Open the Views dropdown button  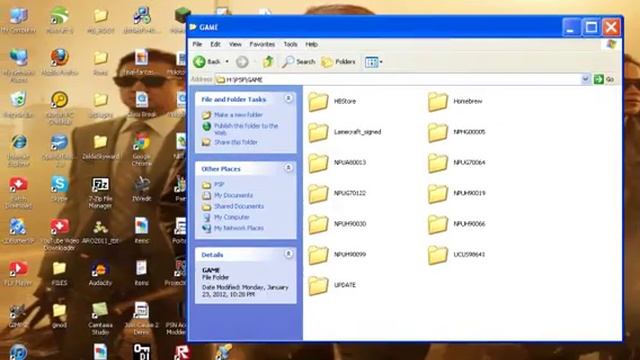click(x=373, y=62)
